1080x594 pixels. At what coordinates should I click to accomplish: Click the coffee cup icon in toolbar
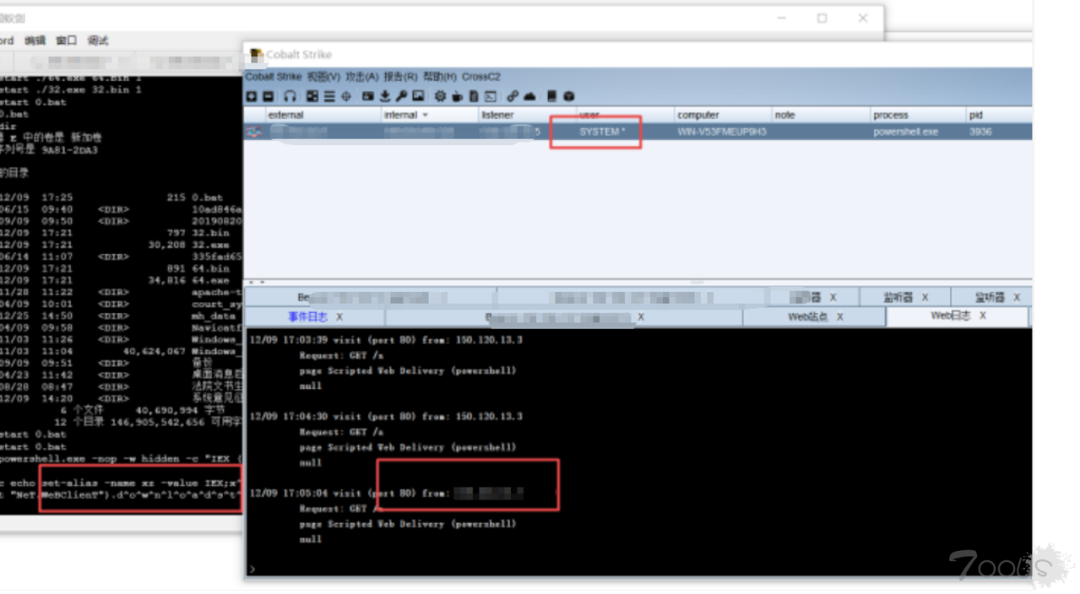(x=457, y=96)
